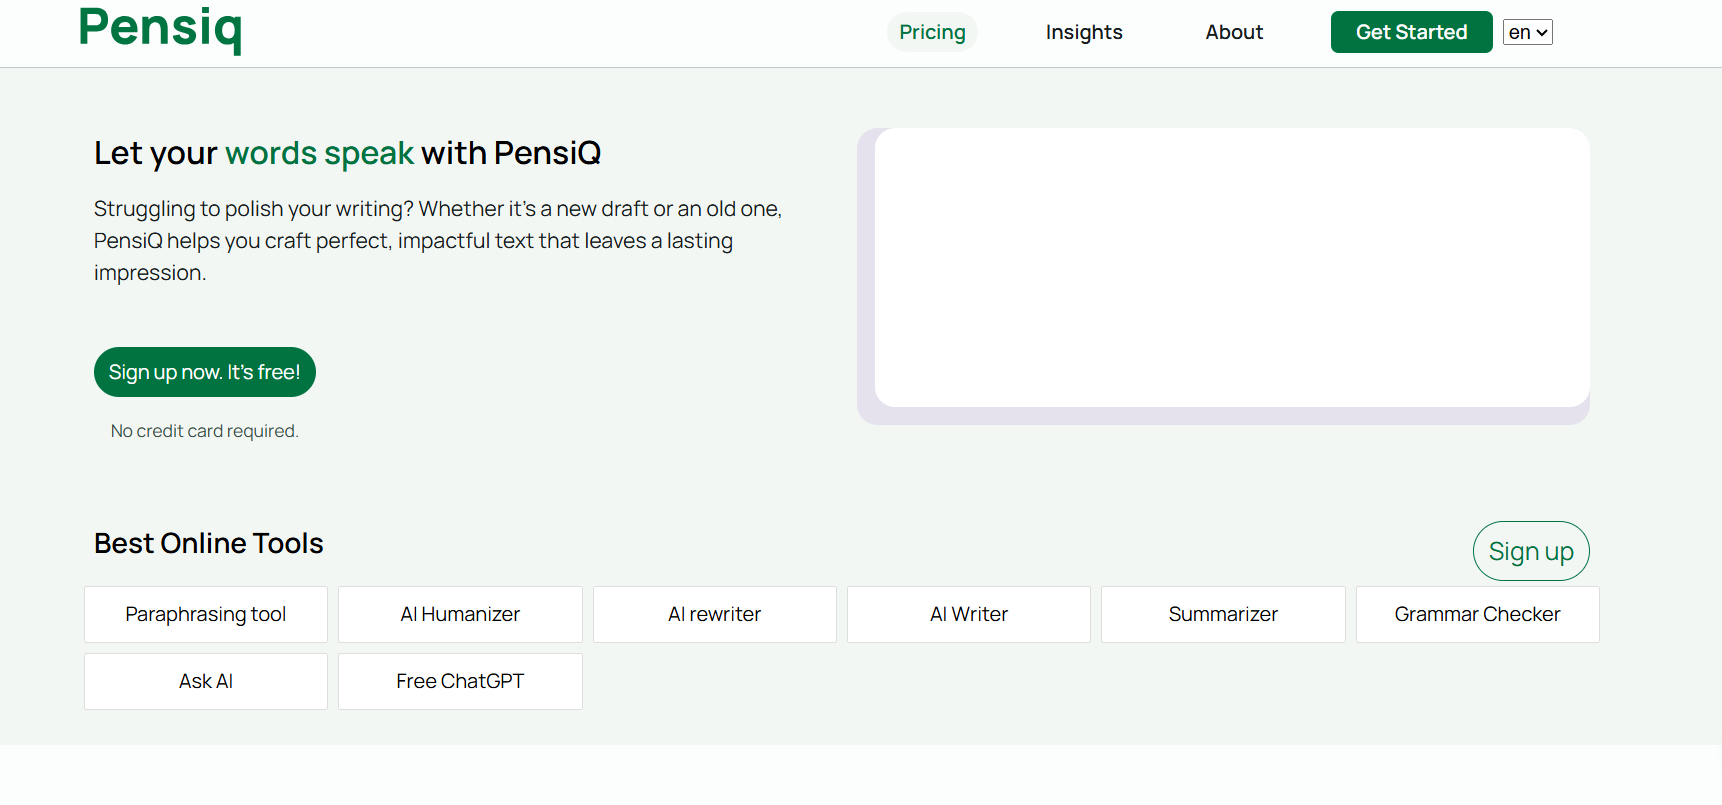Click Sign up now. It's free!

click(x=205, y=372)
